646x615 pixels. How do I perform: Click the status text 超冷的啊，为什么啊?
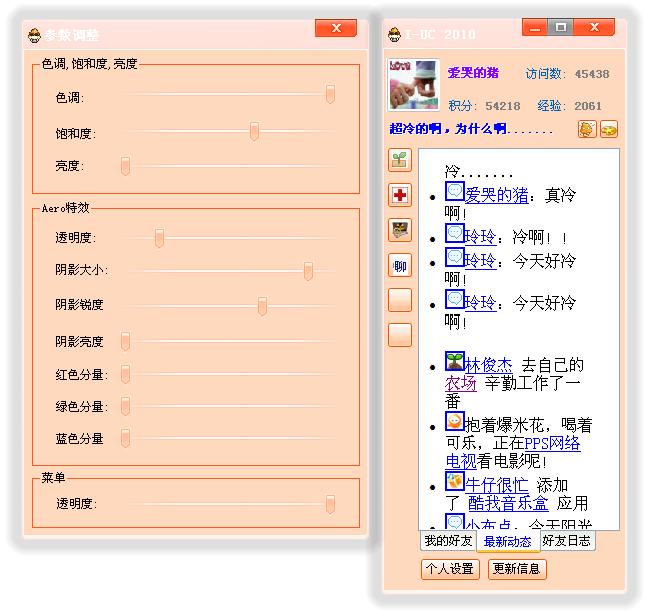pos(448,129)
